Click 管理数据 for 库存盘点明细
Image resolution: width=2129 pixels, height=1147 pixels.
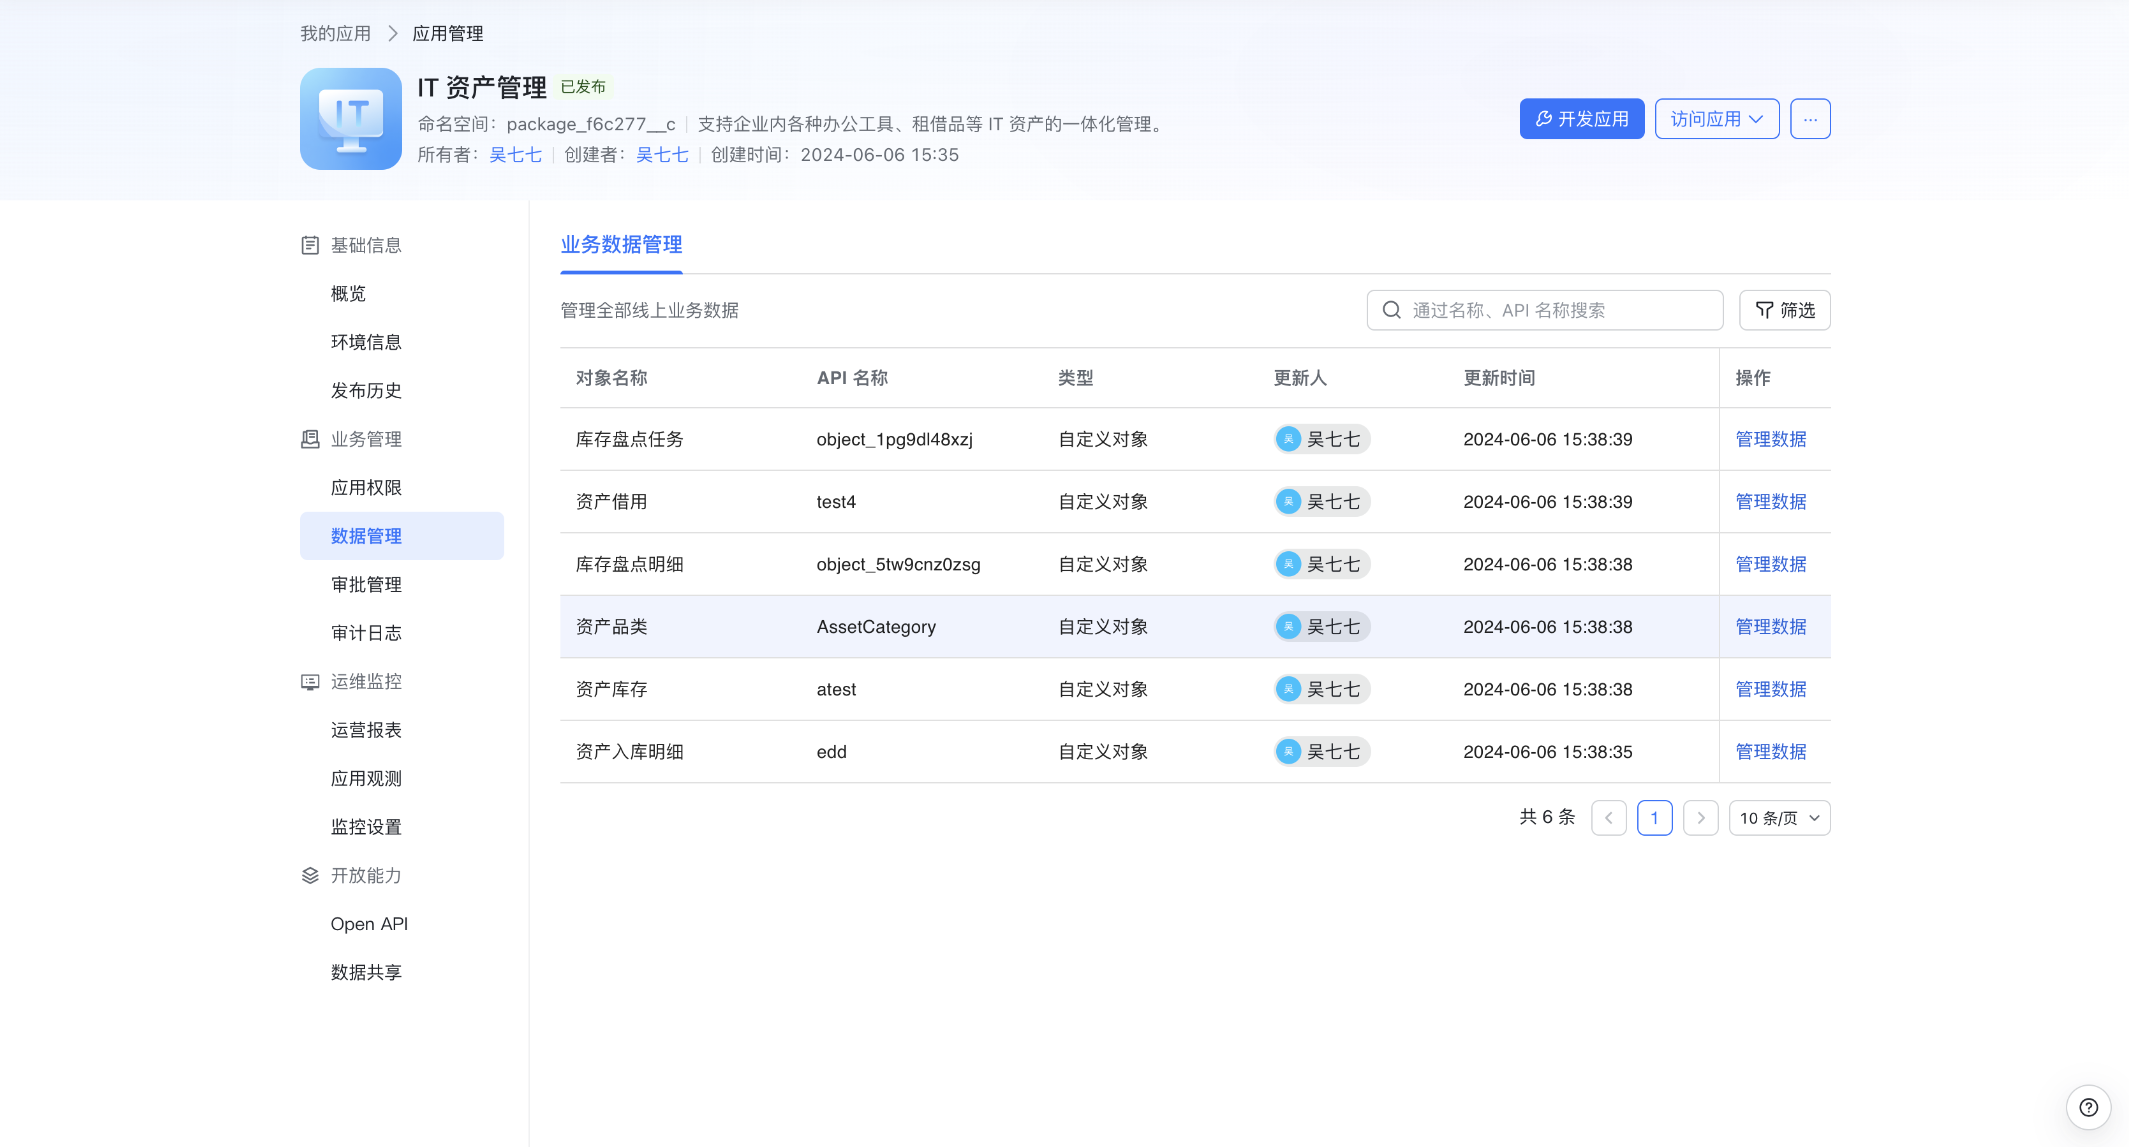pos(1771,564)
